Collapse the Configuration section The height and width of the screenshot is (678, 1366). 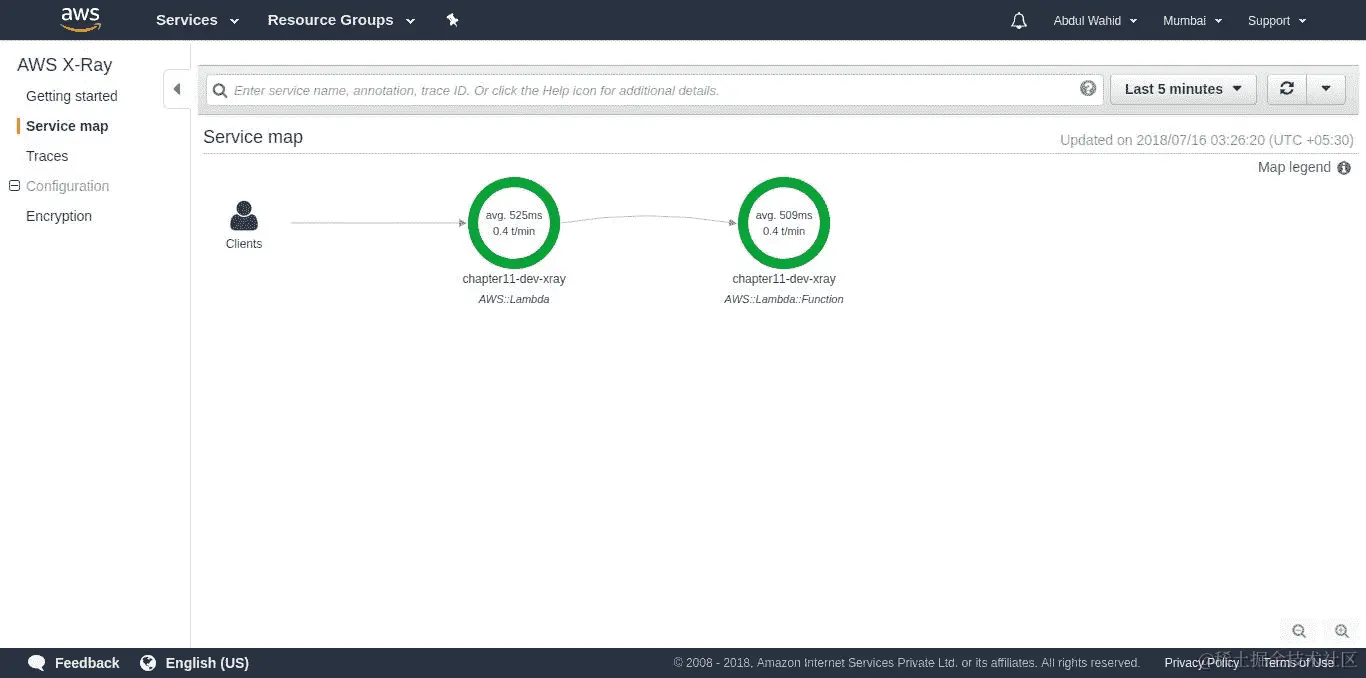[x=14, y=186]
